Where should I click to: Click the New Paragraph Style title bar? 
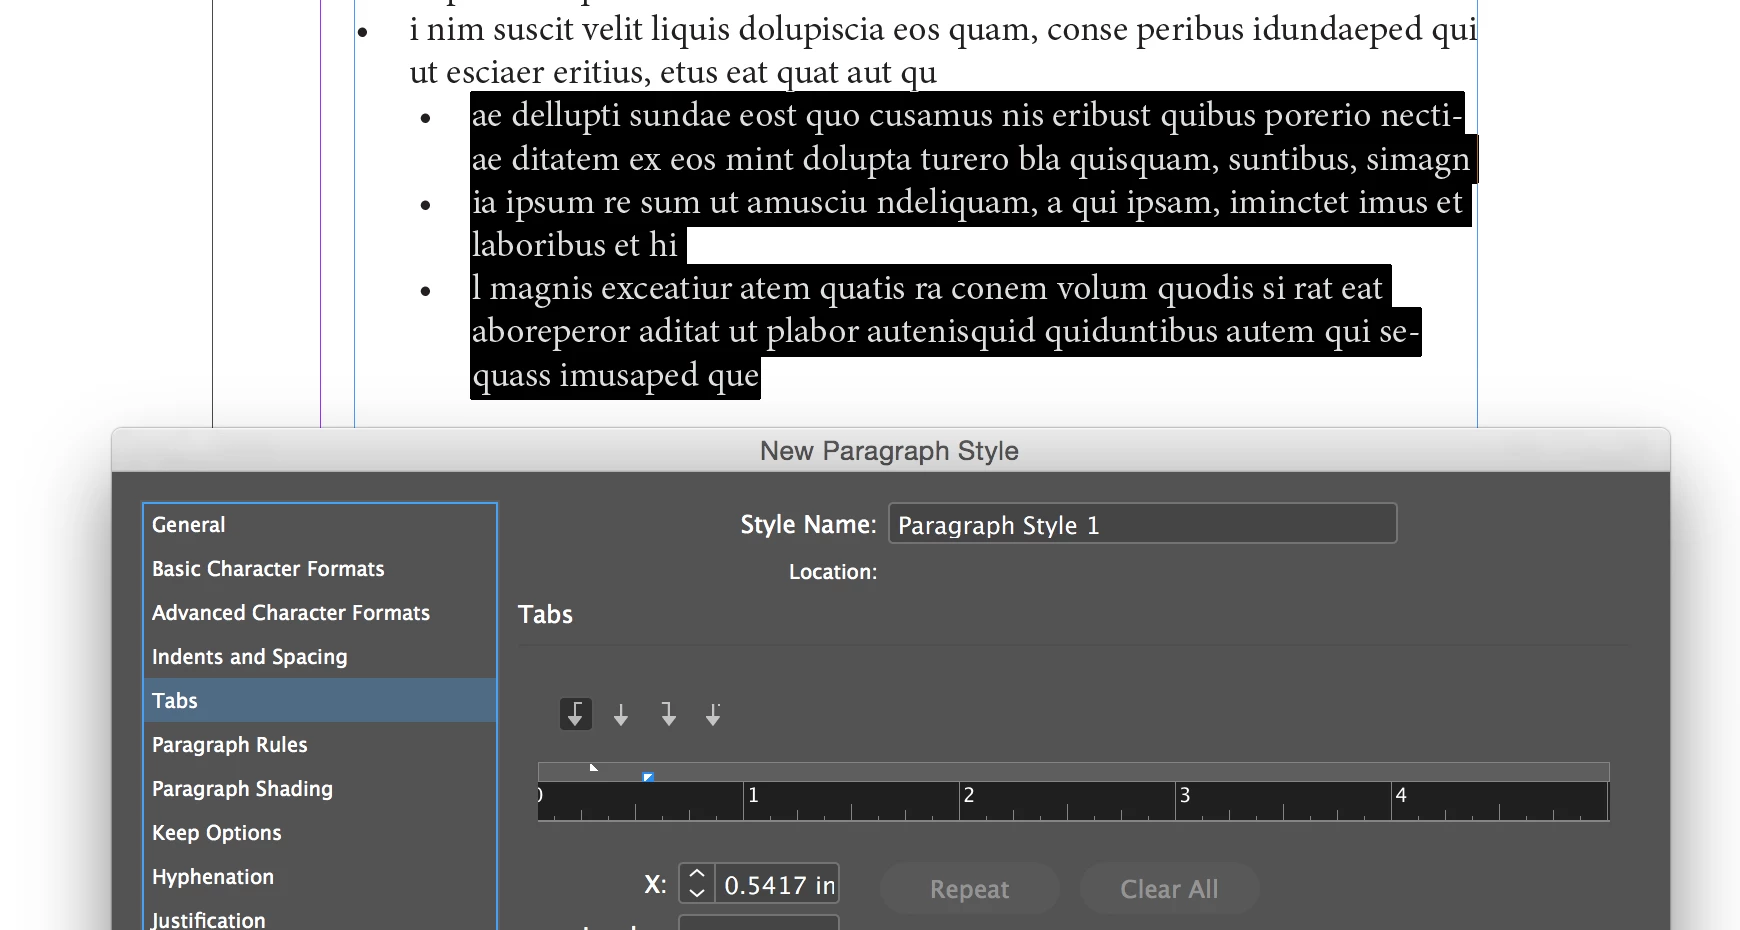click(890, 450)
